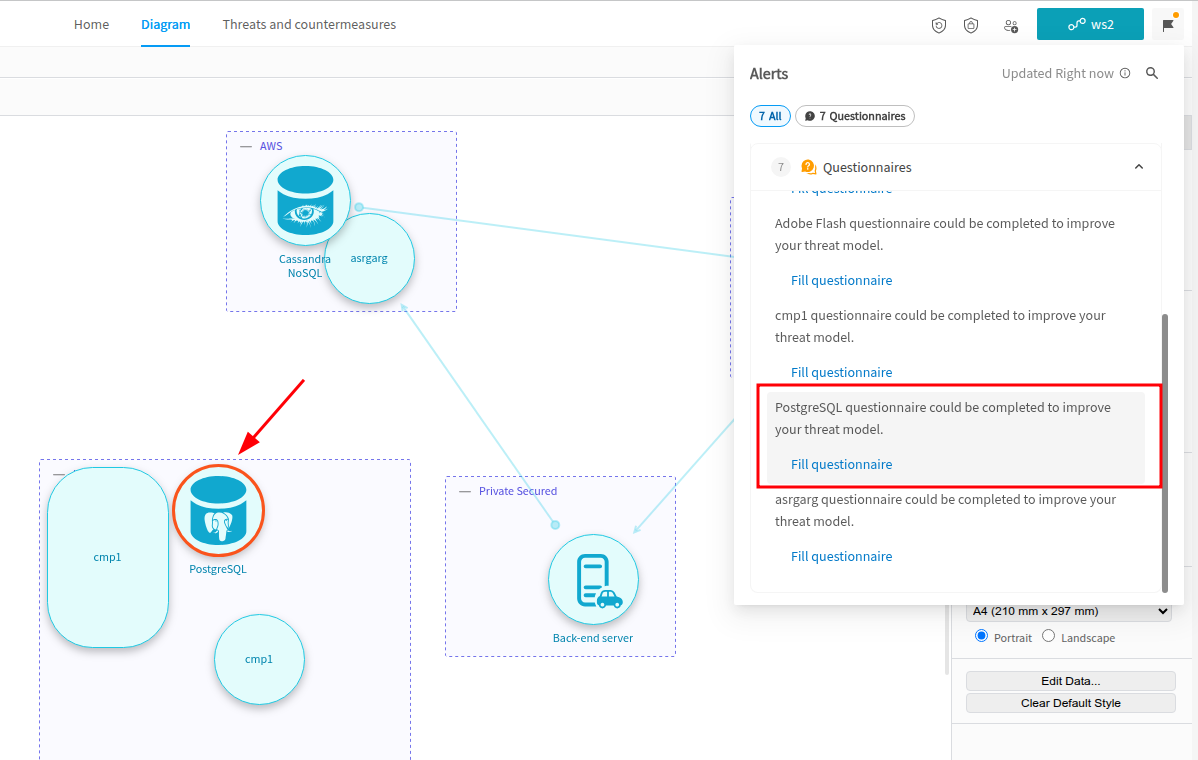This screenshot has width=1198, height=760.
Task: Click the Questionnaires count badge 7
Action: point(781,167)
